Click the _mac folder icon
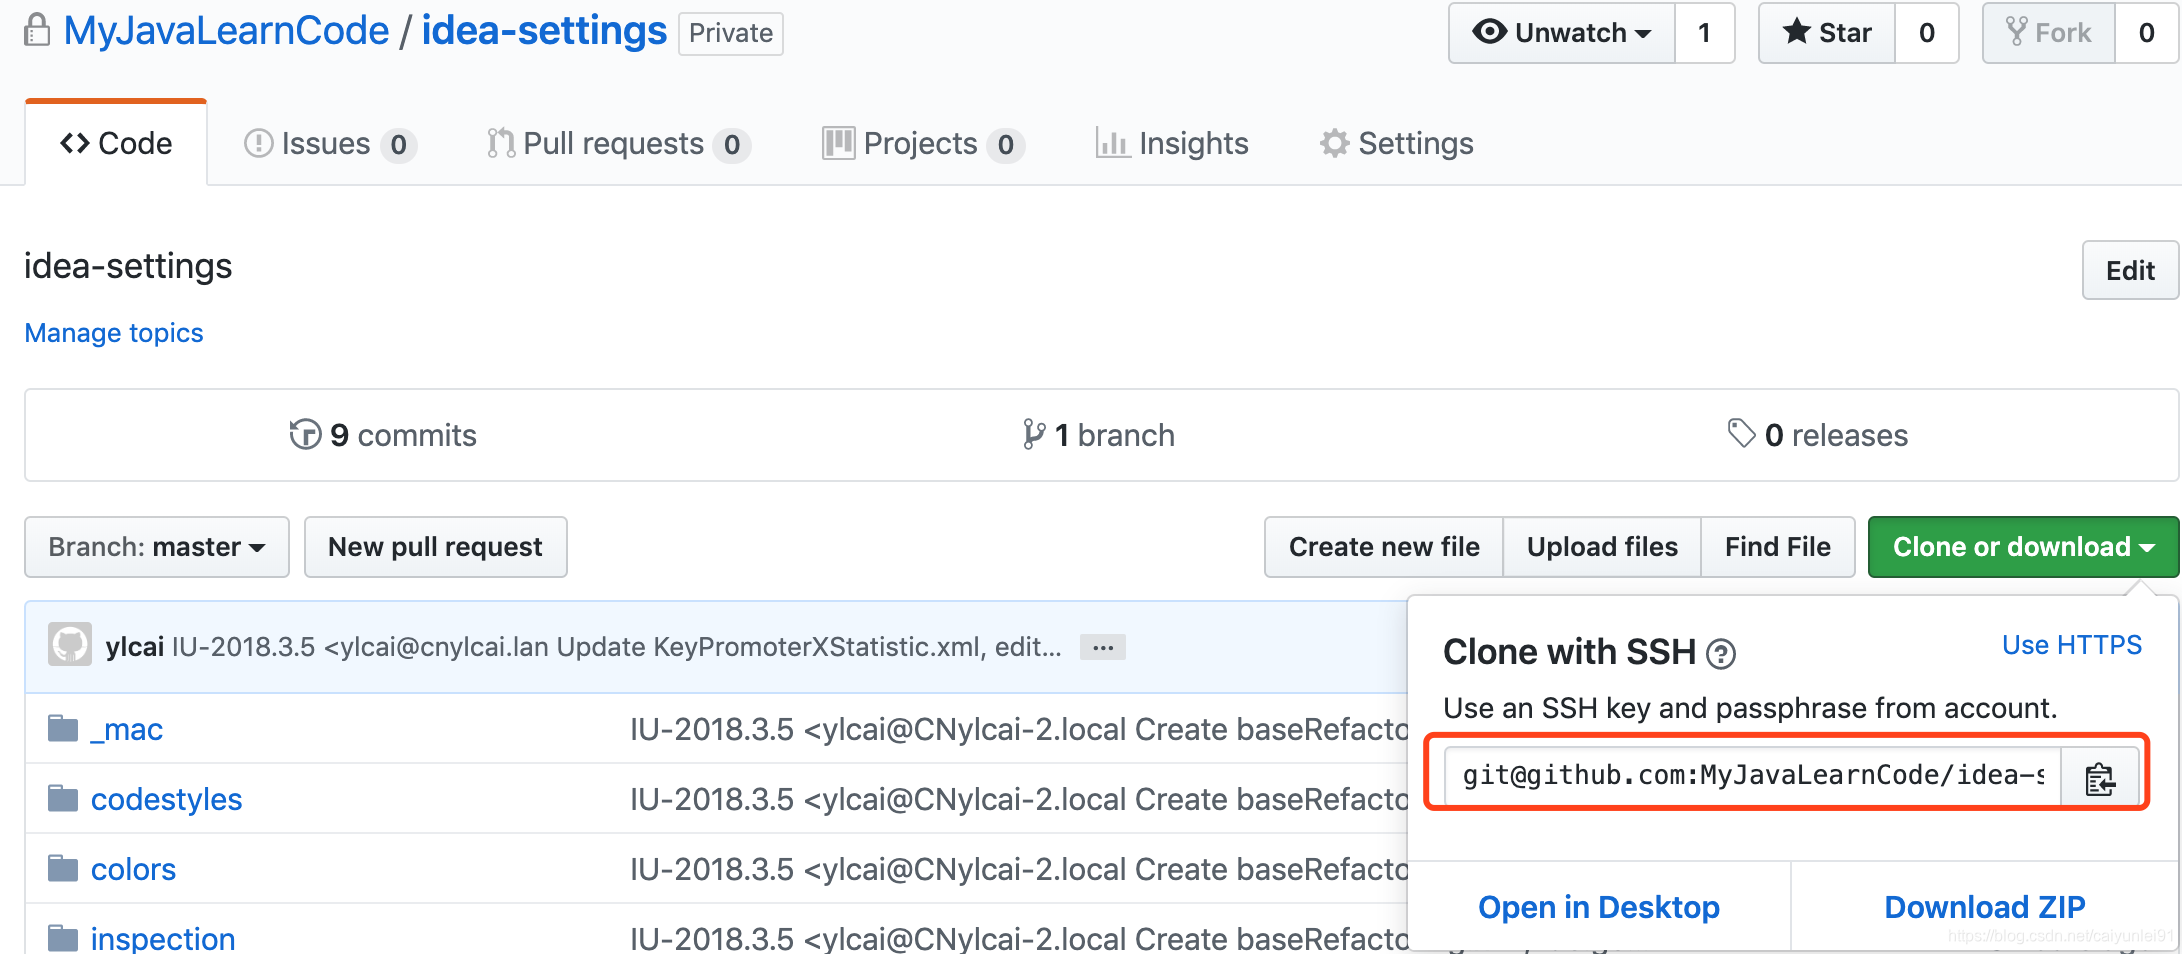This screenshot has width=2182, height=954. [x=63, y=728]
